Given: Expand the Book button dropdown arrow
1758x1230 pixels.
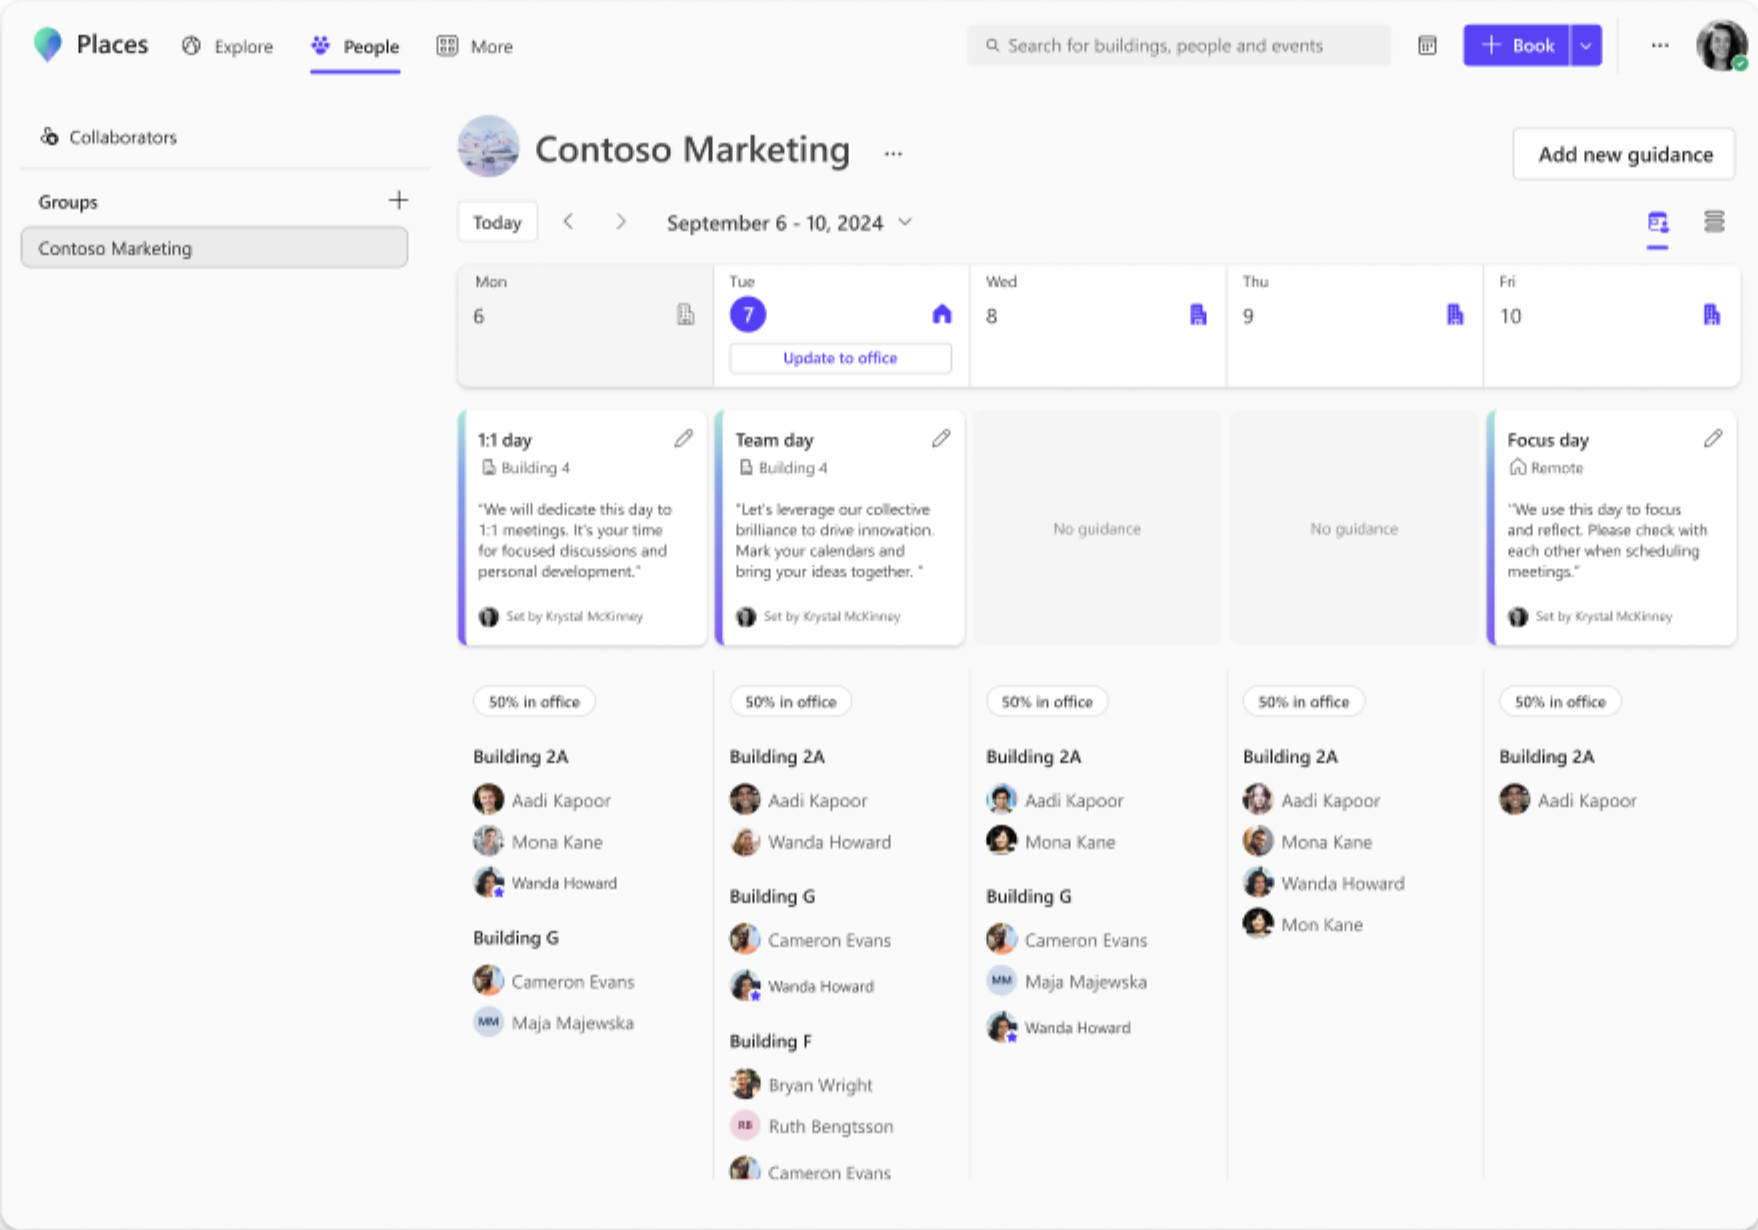Looking at the screenshot, I should (x=1587, y=45).
